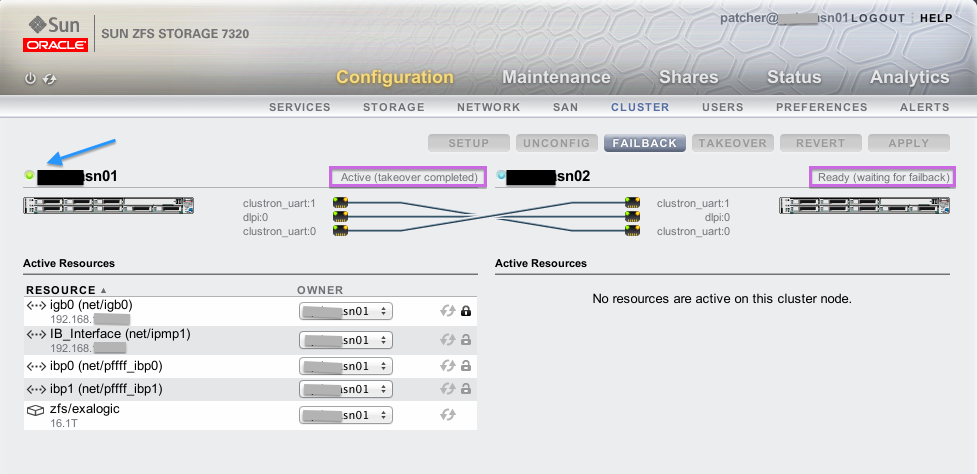
Task: Go to the PREFERENCES subtab
Action: [x=822, y=107]
